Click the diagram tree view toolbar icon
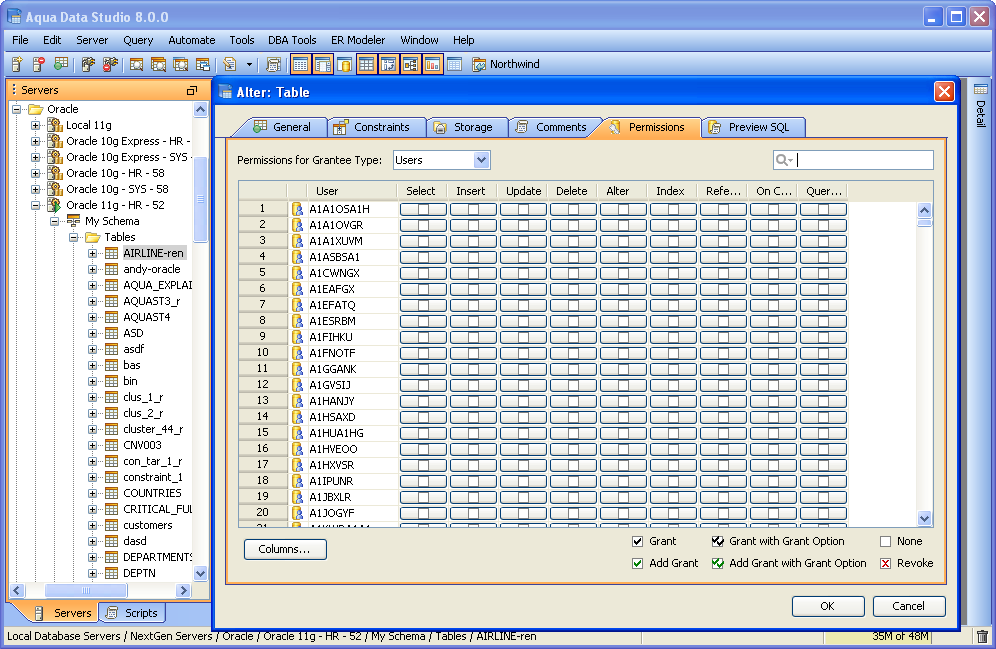Screen dimensions: 996x649 coord(410,64)
